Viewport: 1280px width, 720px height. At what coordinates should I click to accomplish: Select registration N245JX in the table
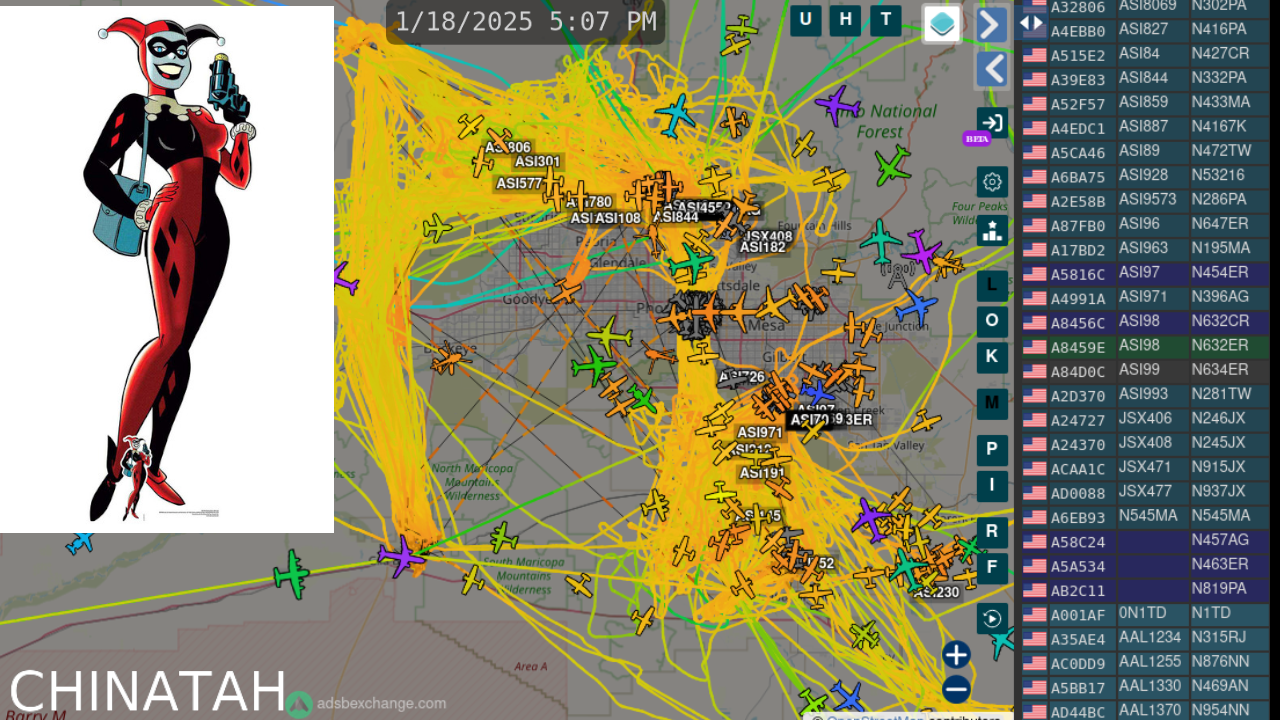(x=1219, y=442)
